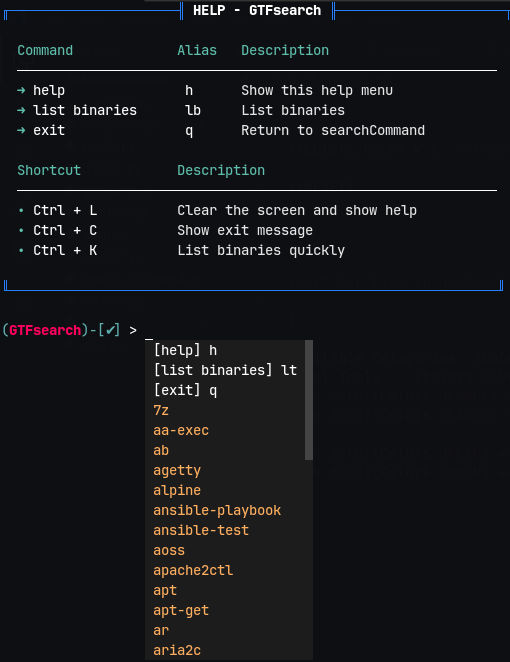Click 'List binaries quickly' description
The image size is (510, 662).
point(261,250)
